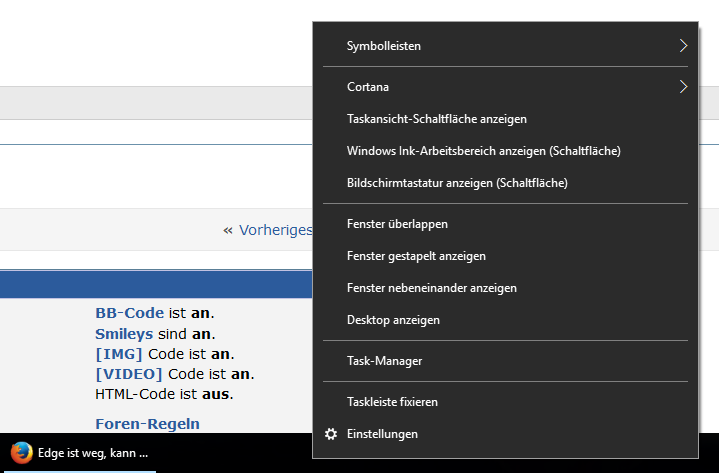Open the Foren-Regeln link
The width and height of the screenshot is (719, 473).
coord(147,424)
